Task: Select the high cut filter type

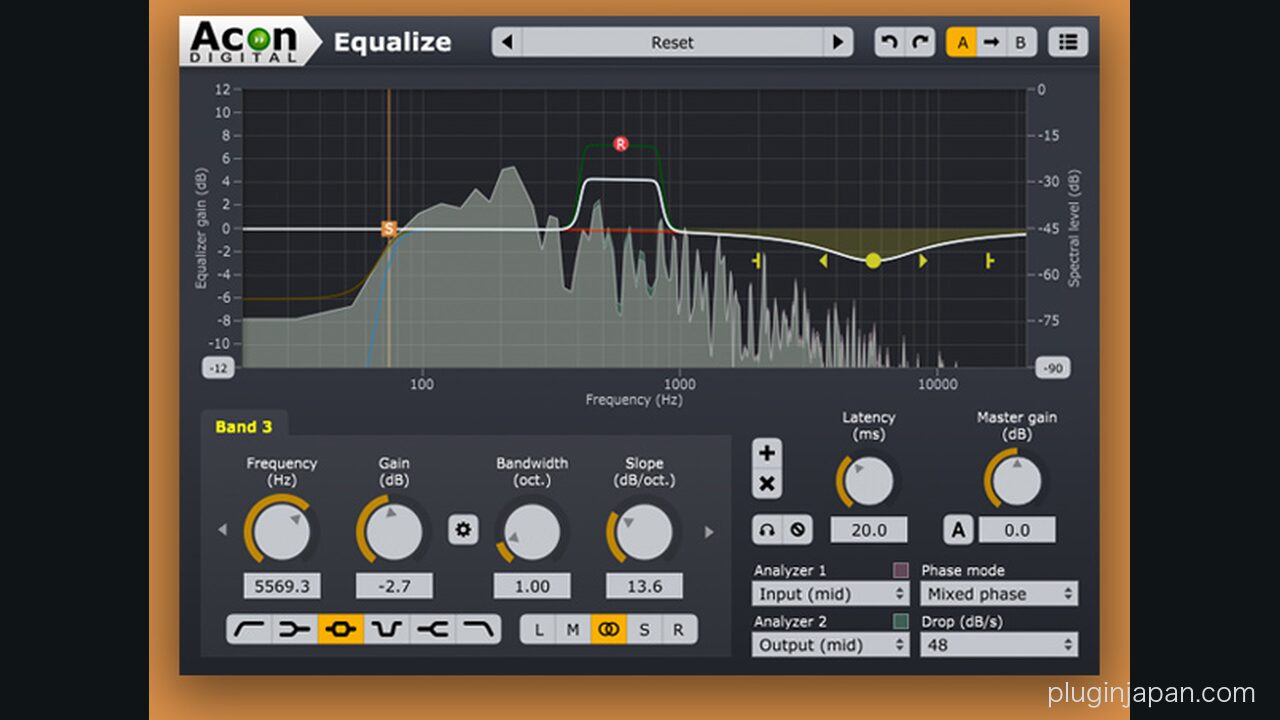Action: [478, 629]
